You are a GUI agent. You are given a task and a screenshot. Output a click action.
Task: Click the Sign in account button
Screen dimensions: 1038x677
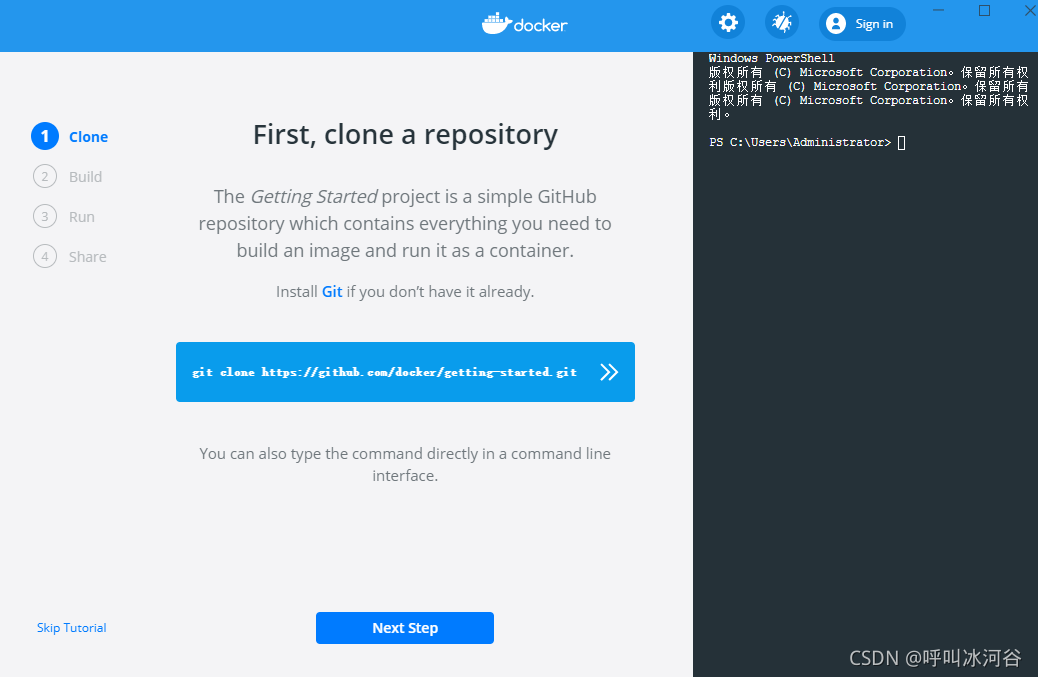click(x=862, y=24)
